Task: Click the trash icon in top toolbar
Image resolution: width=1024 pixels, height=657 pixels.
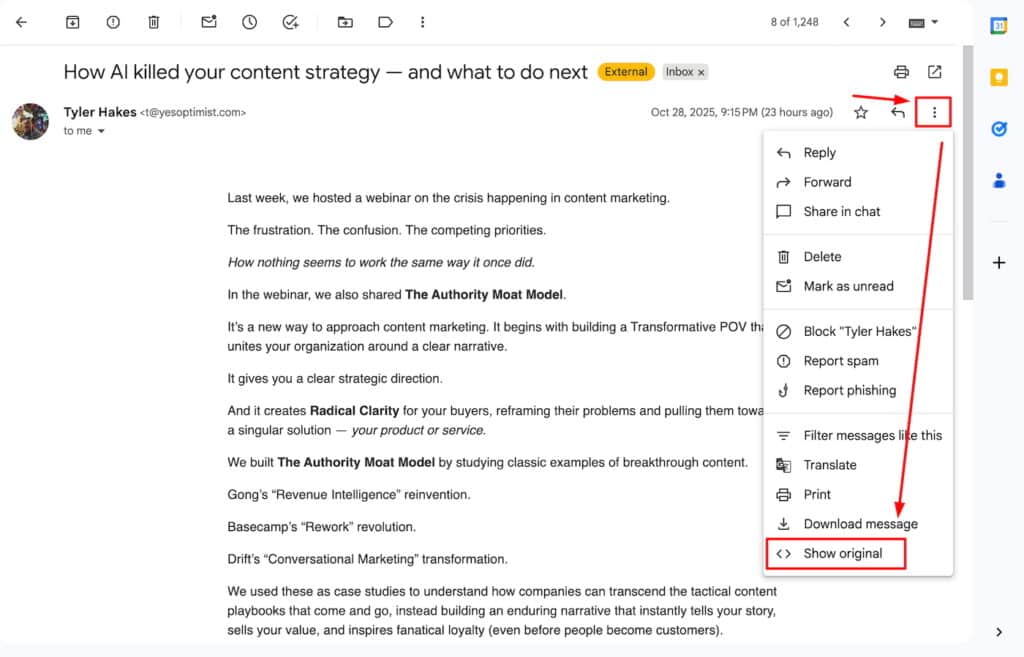Action: 153,22
